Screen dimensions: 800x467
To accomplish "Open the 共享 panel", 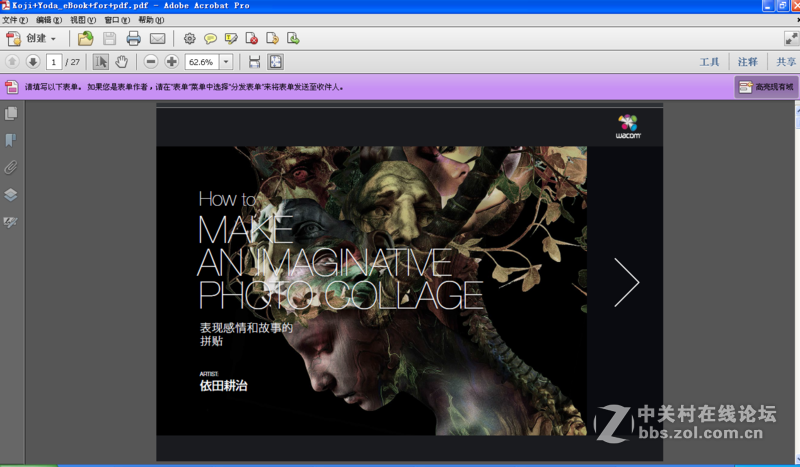I will pos(786,62).
